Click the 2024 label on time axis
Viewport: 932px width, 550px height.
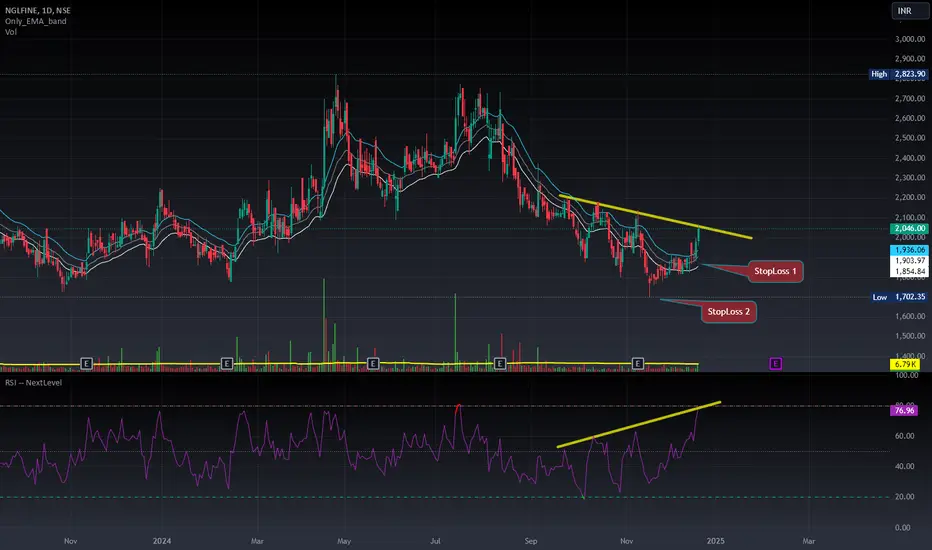162,541
